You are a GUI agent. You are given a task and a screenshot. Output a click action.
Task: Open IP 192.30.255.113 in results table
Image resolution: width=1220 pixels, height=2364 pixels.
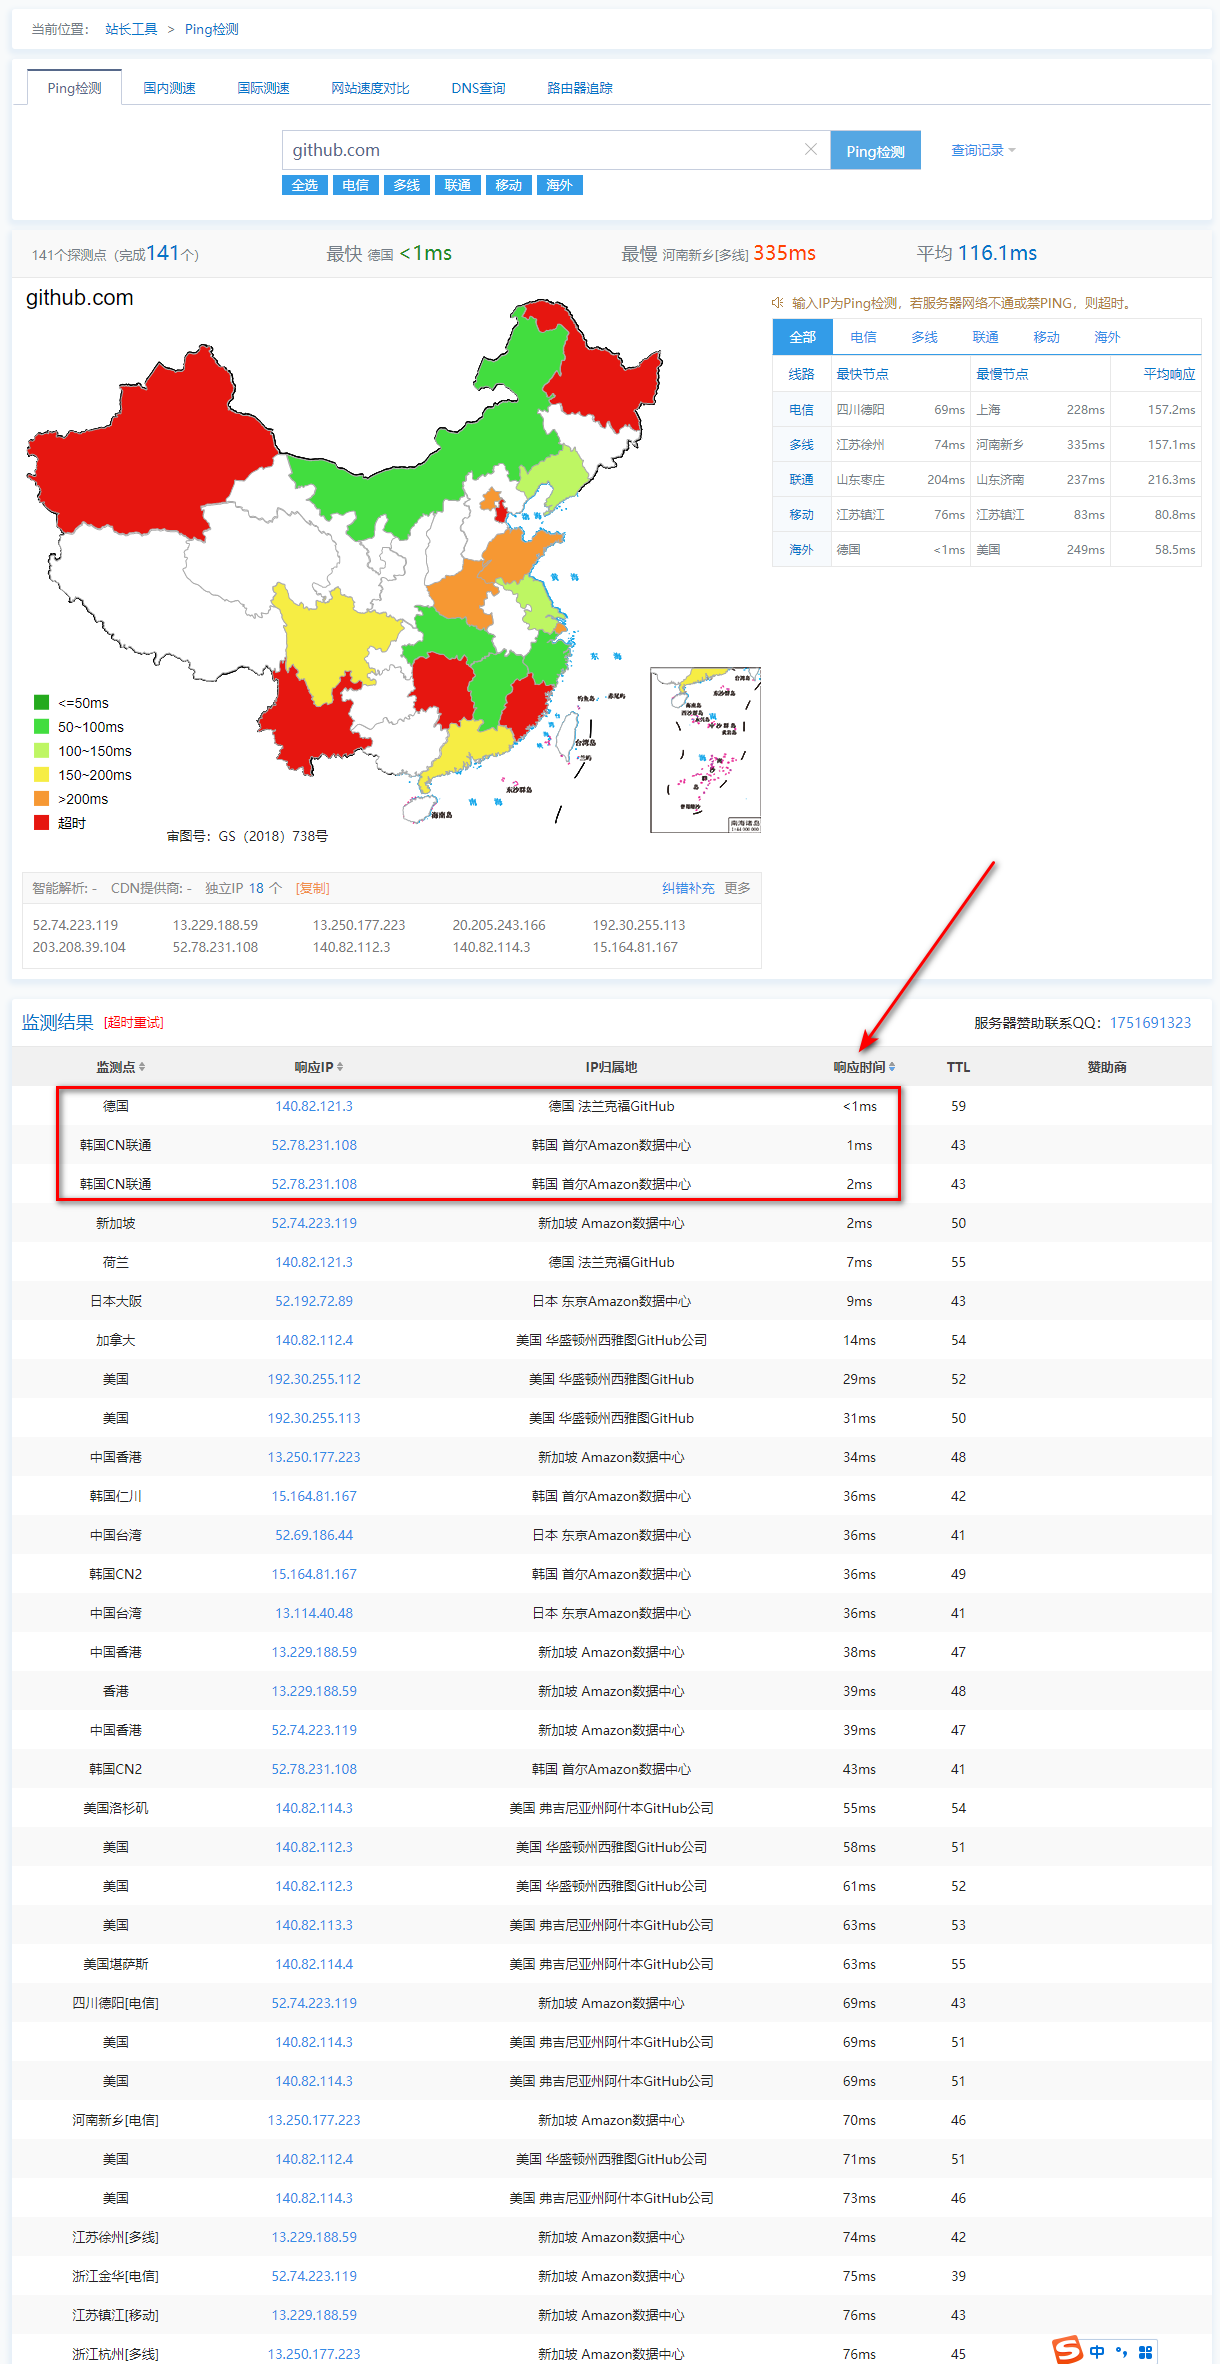[x=314, y=1418]
